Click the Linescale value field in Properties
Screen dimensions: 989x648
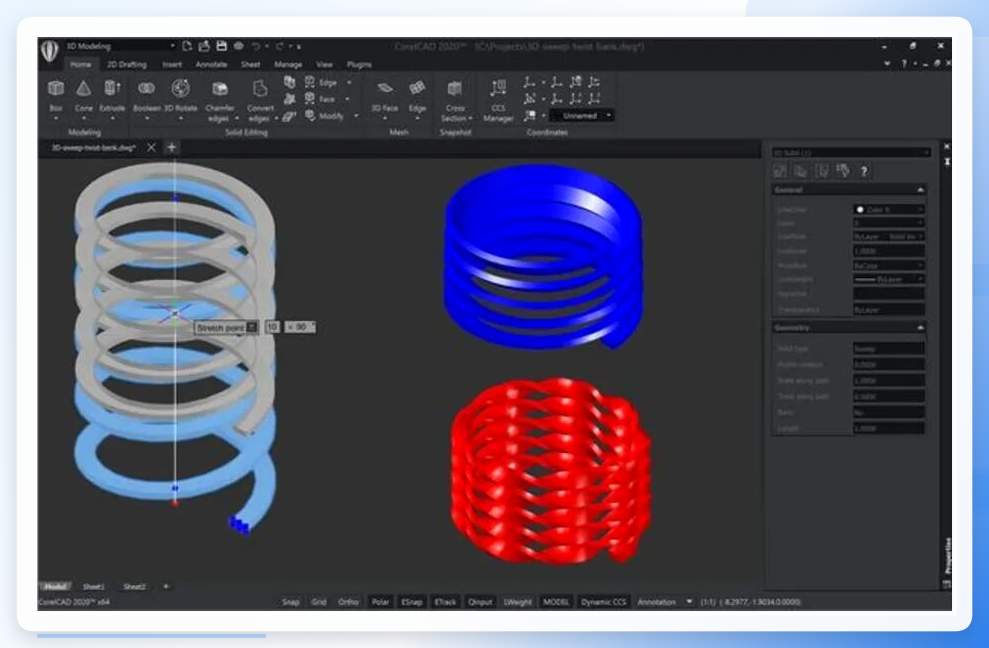[x=889, y=251]
